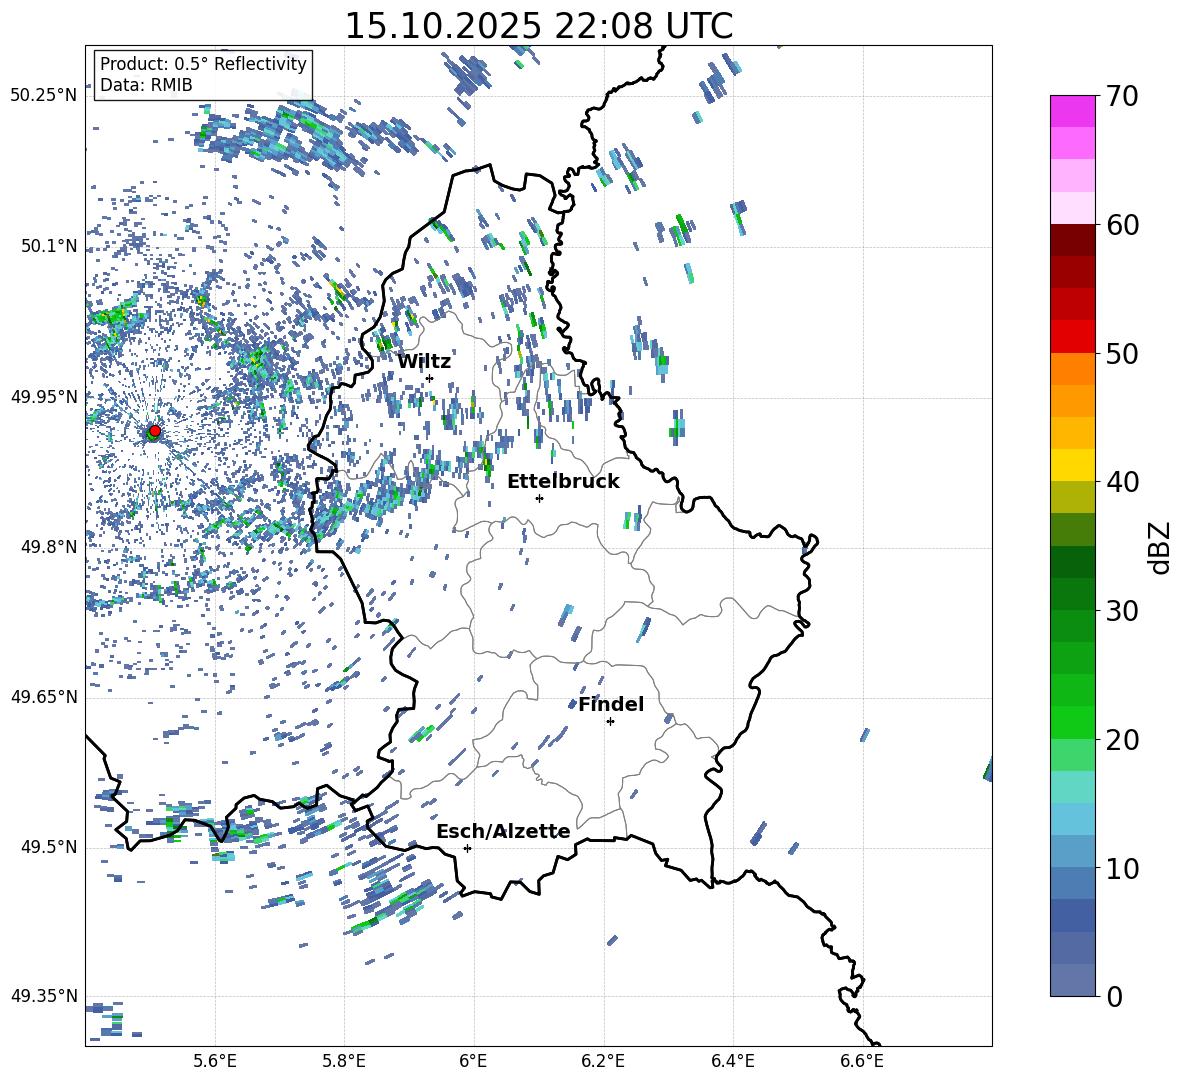Select the Esch/Alzette city label
Viewport: 1184px width, 1081px height.
tap(503, 831)
